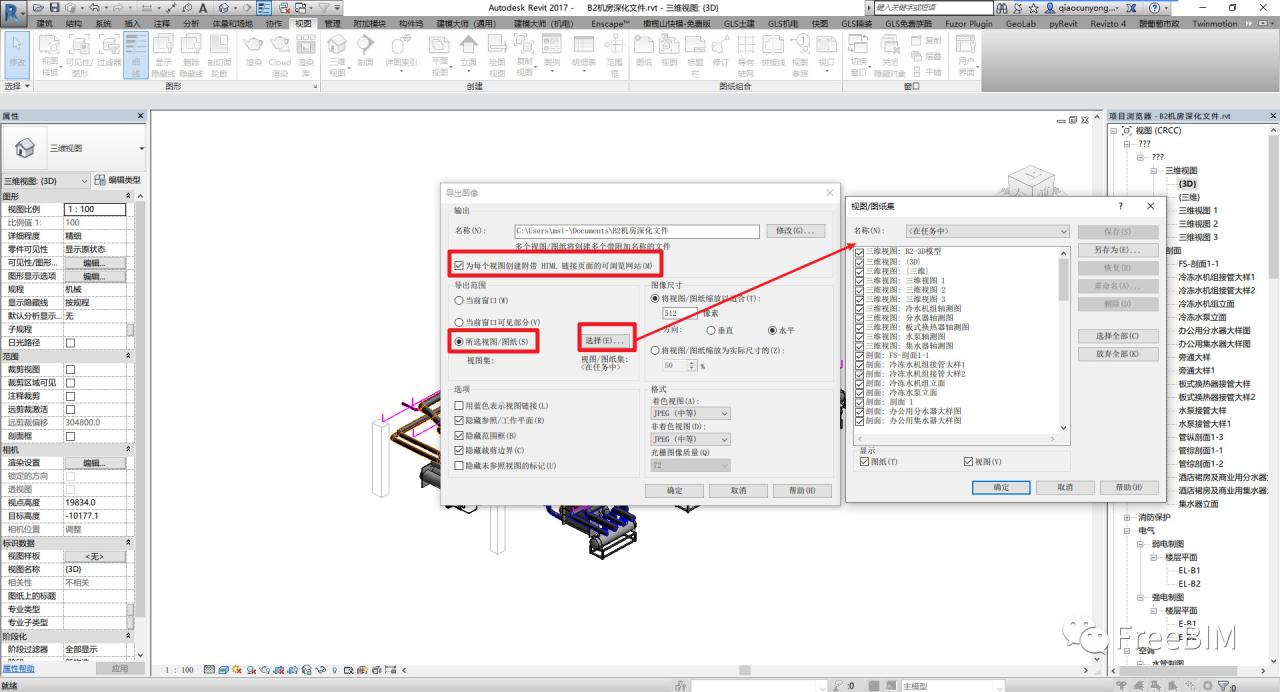1280x692 pixels.
Task: Enable 用蓝色表示视图链接 checkbox
Action: [459, 406]
